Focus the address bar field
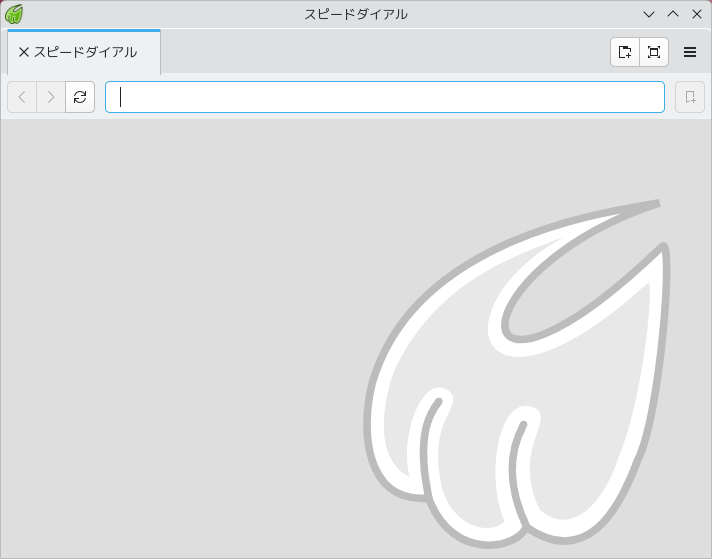This screenshot has height=559, width=712. 385,97
